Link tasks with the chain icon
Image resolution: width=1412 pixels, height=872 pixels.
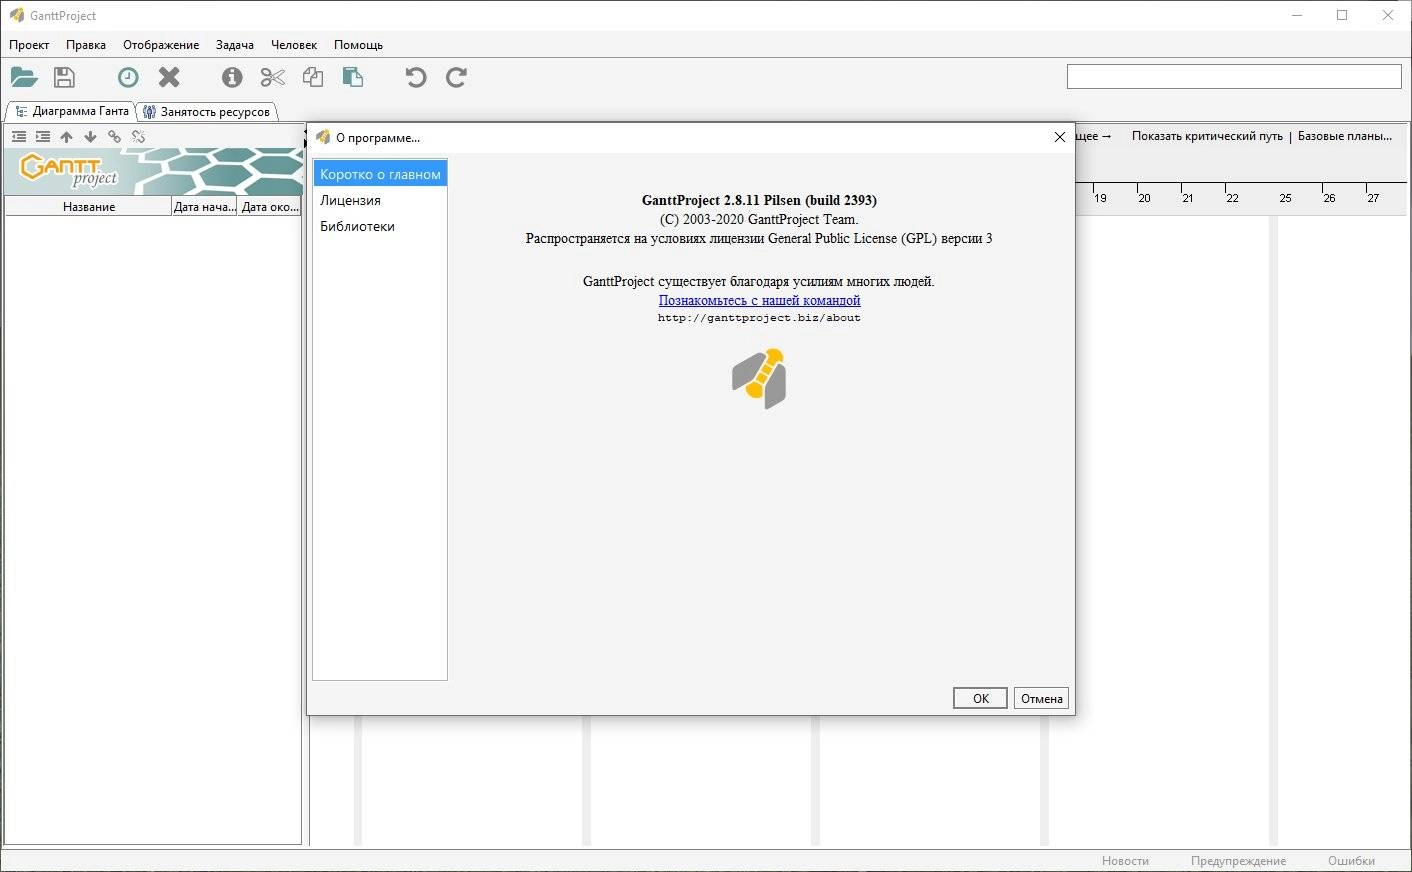[x=114, y=136]
